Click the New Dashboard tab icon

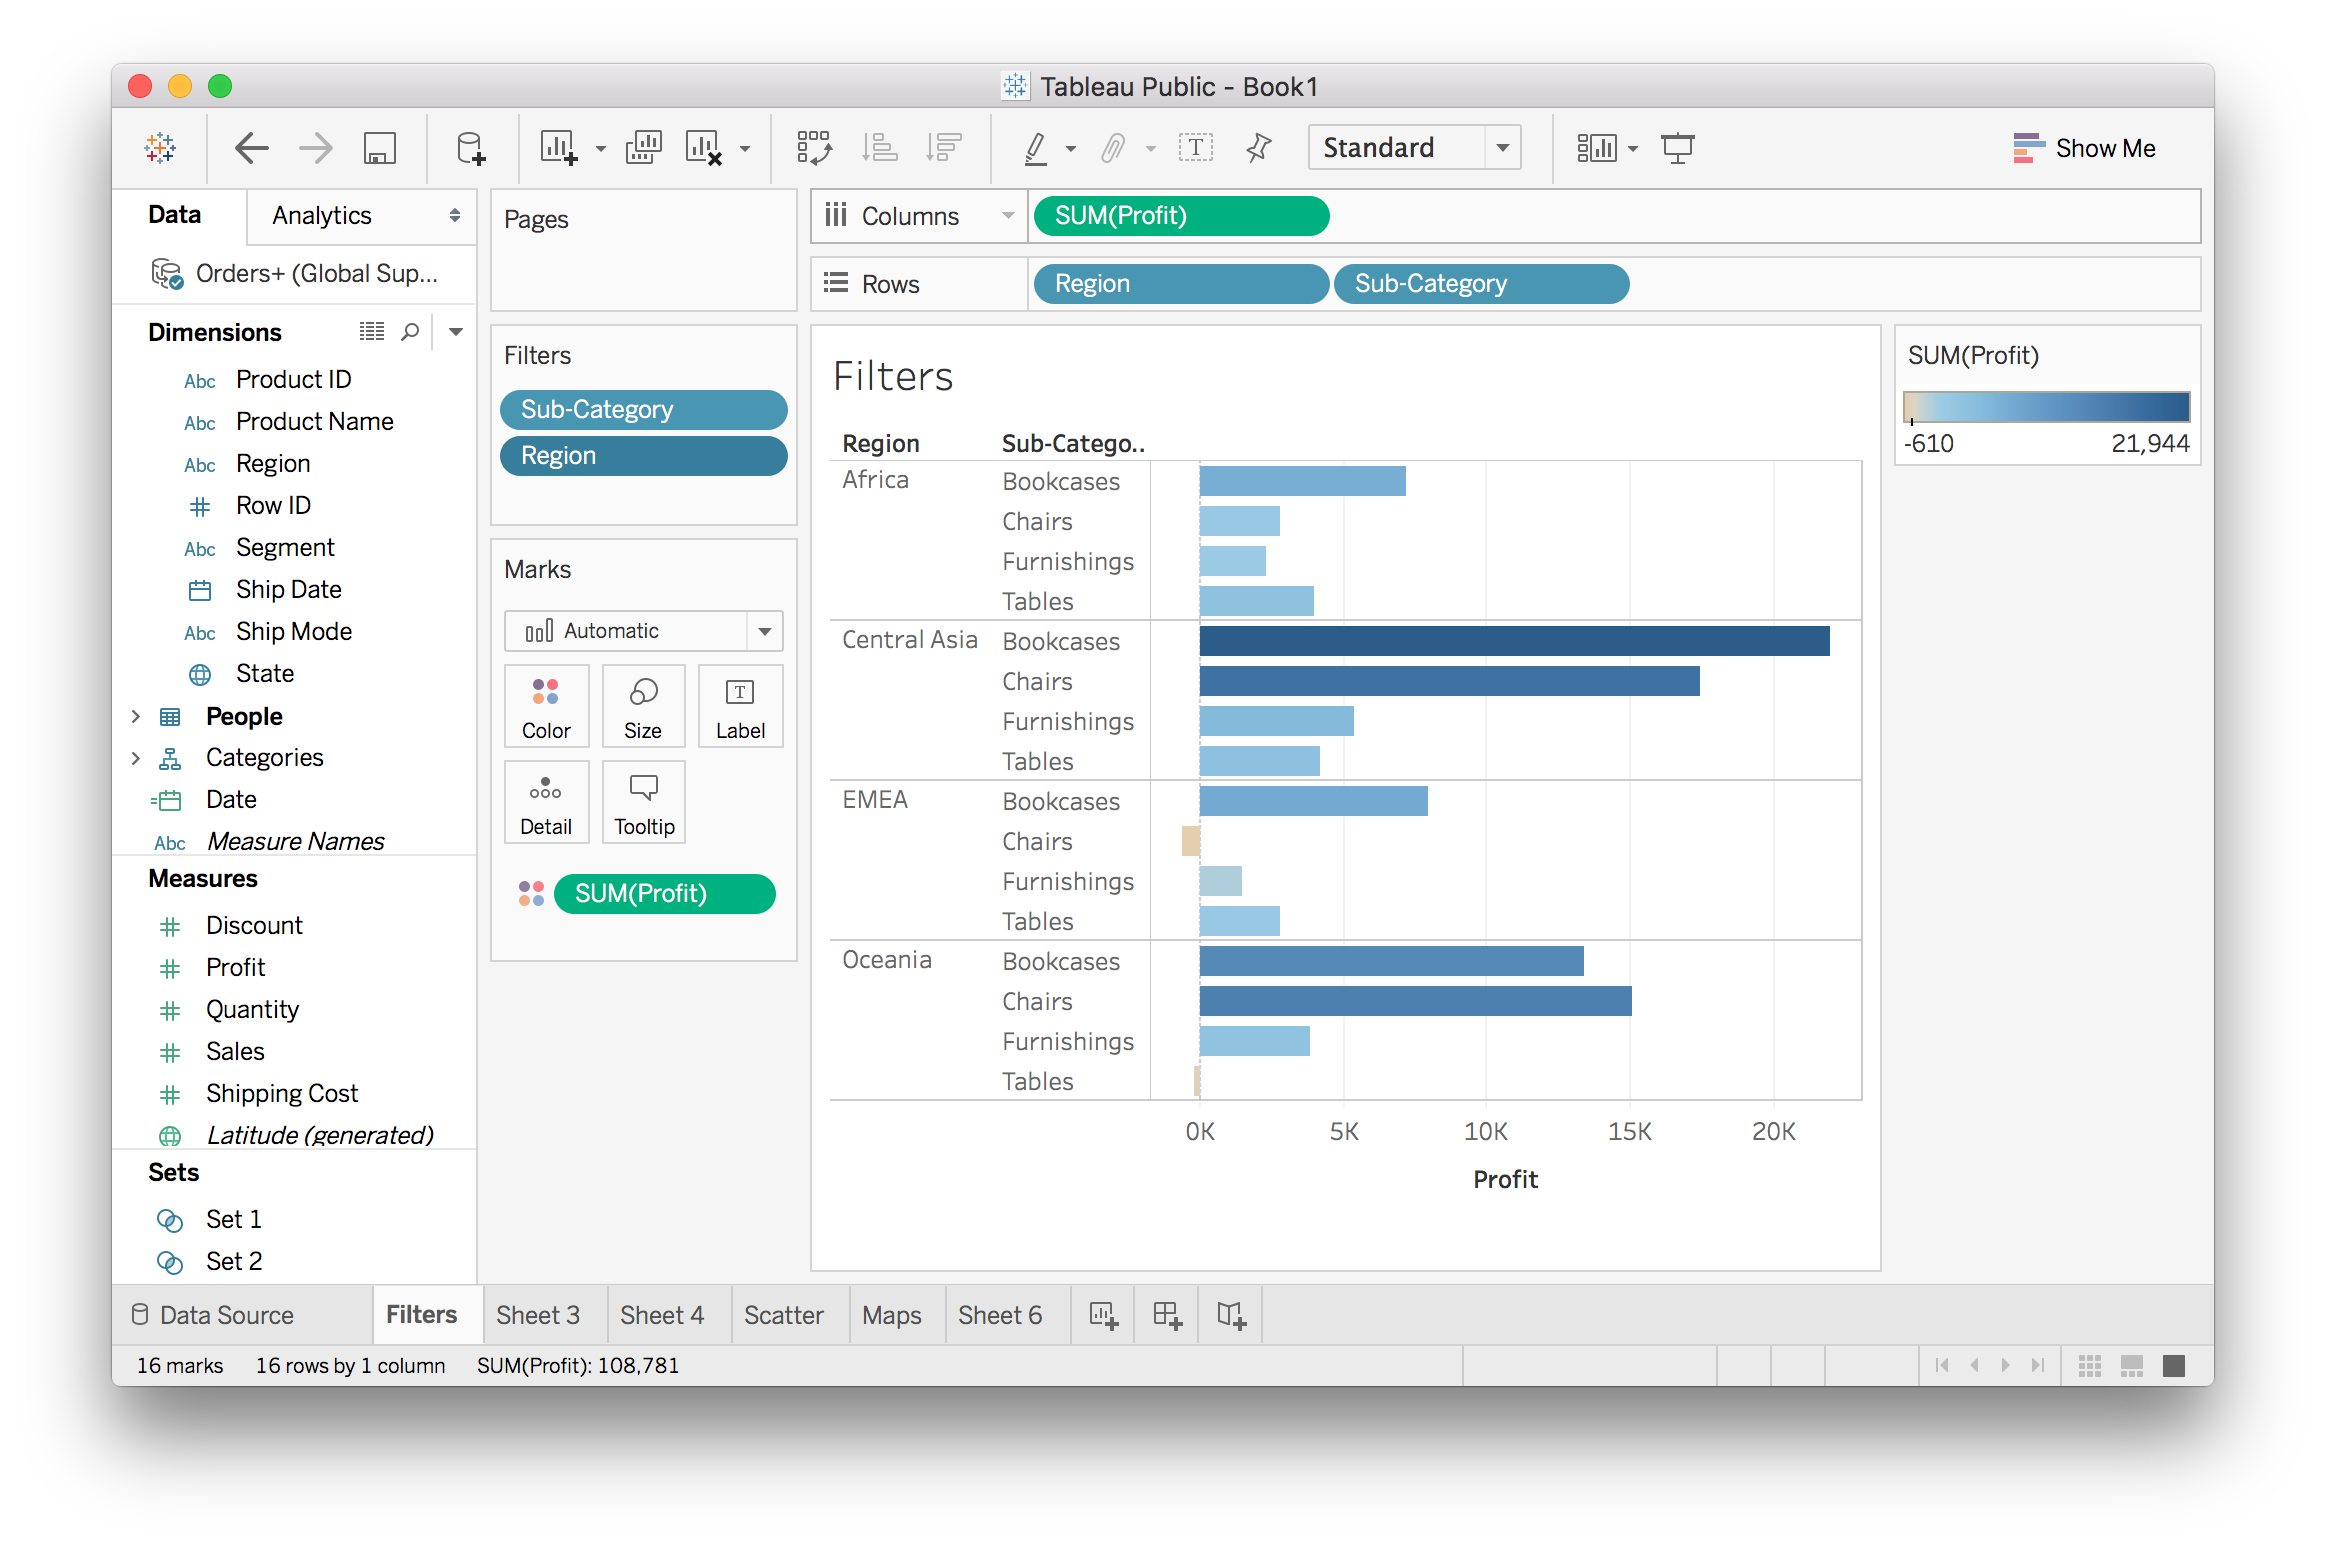(1167, 1315)
